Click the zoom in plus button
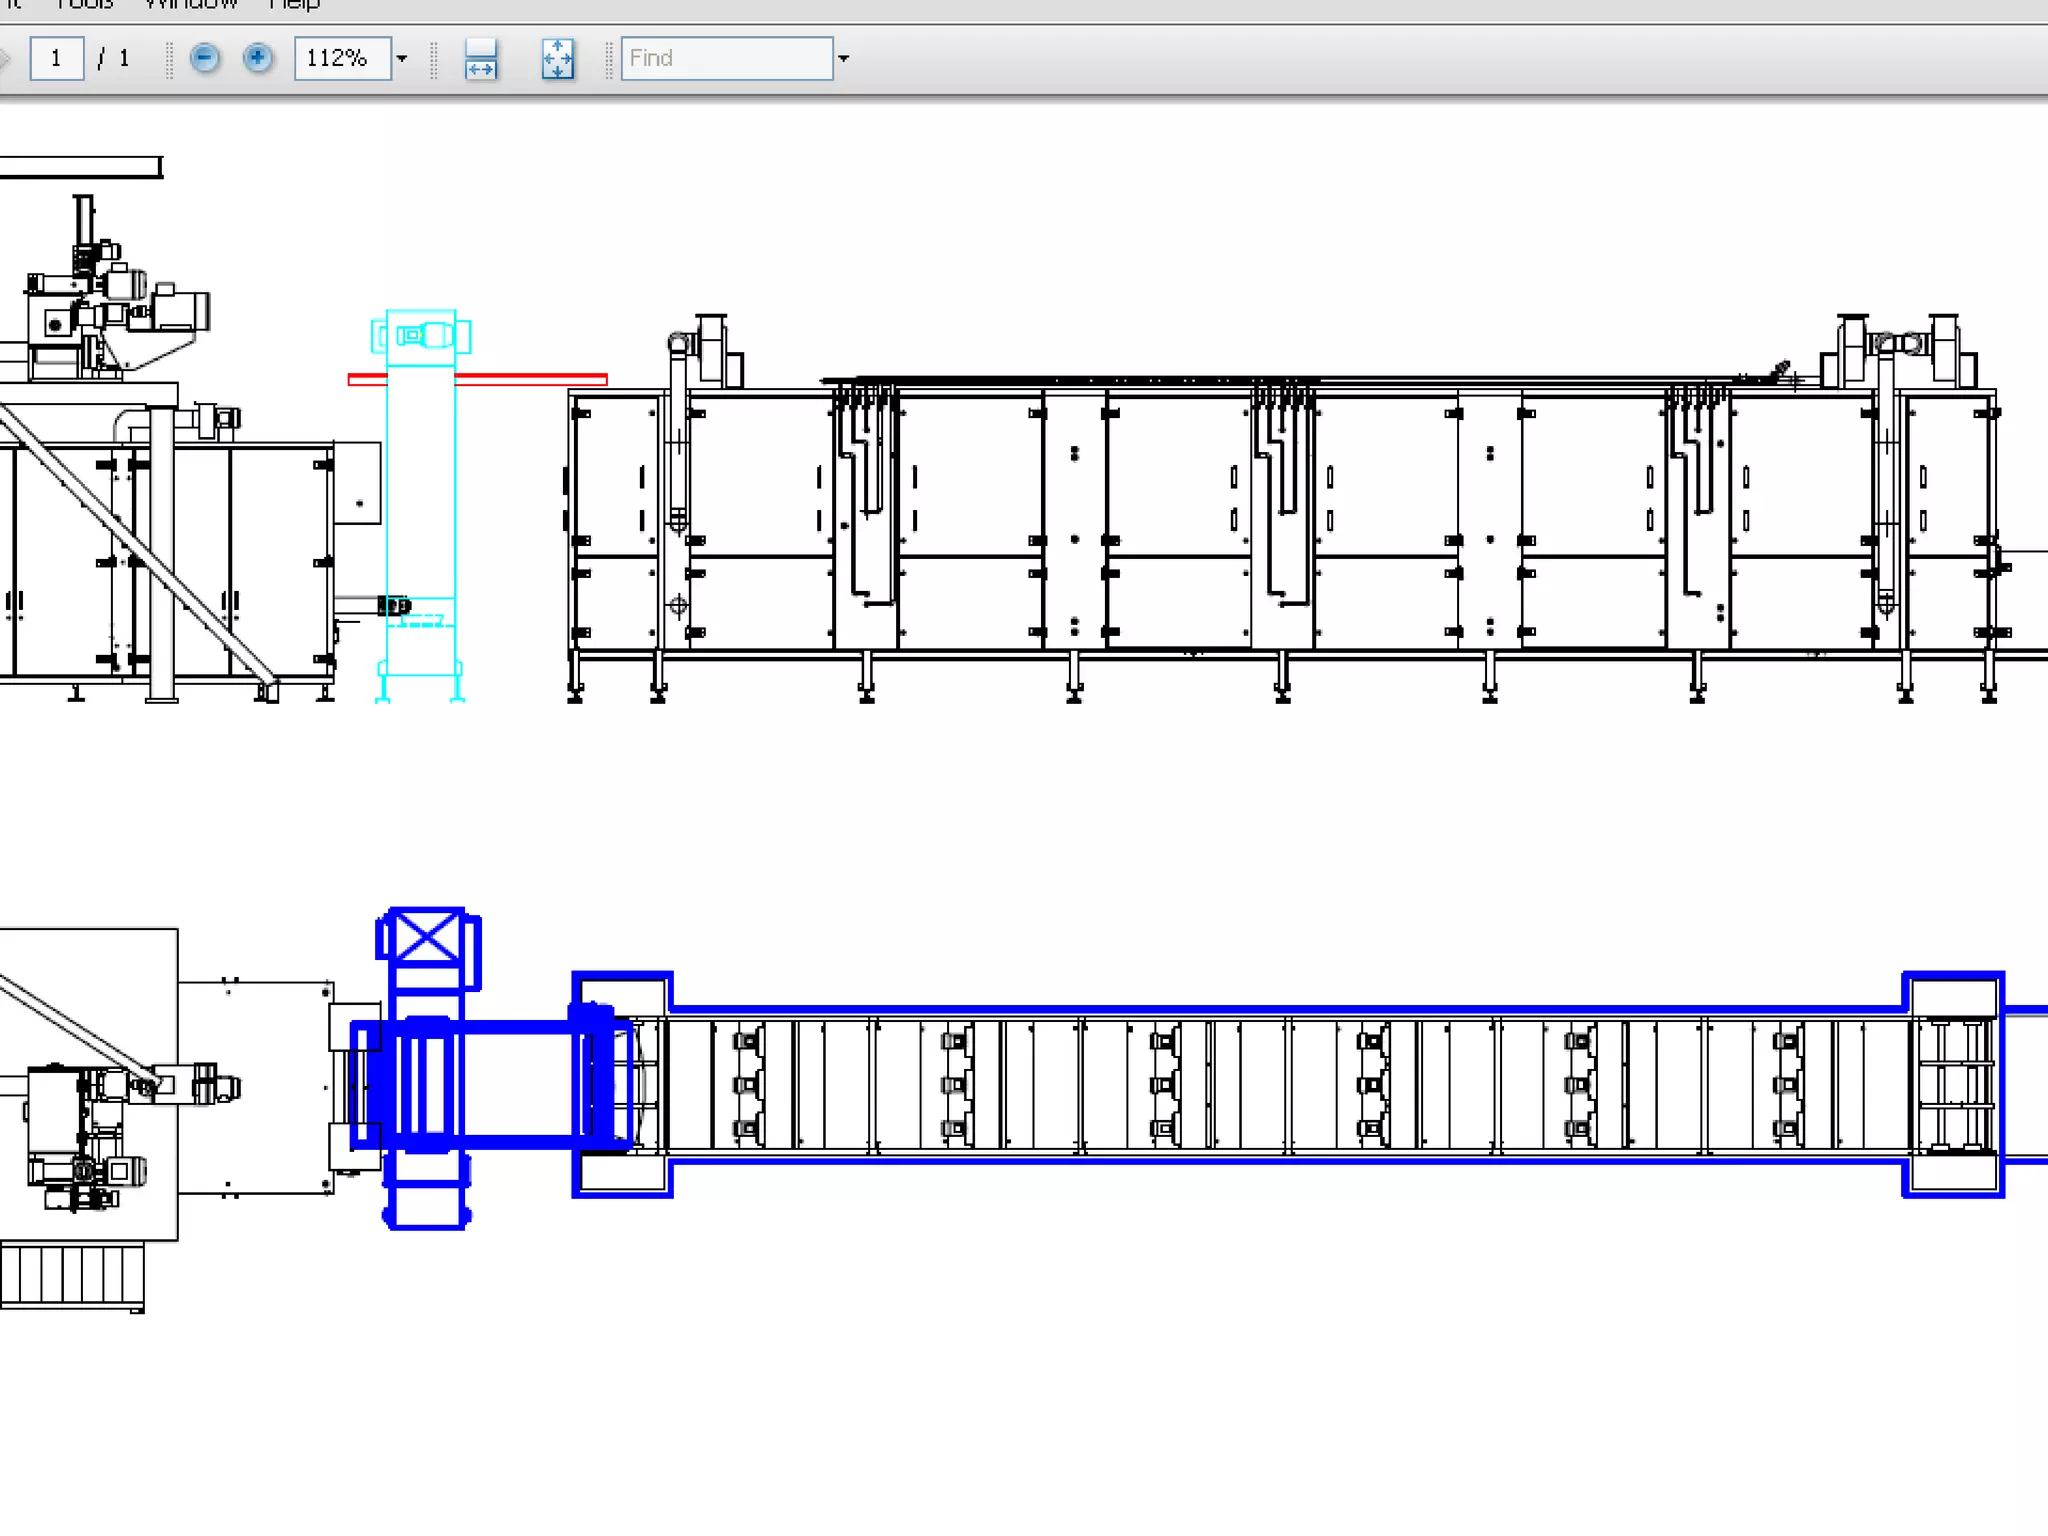The width and height of the screenshot is (2048, 1536). pyautogui.click(x=258, y=58)
